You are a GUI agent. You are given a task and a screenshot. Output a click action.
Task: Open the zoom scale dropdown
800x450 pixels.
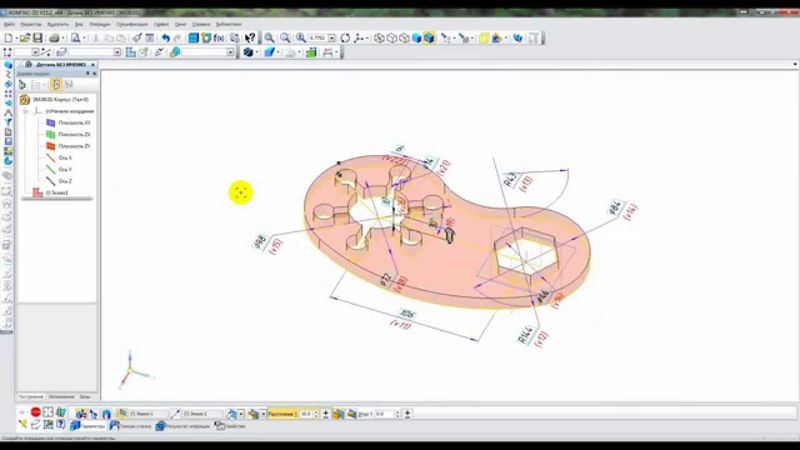coord(332,38)
